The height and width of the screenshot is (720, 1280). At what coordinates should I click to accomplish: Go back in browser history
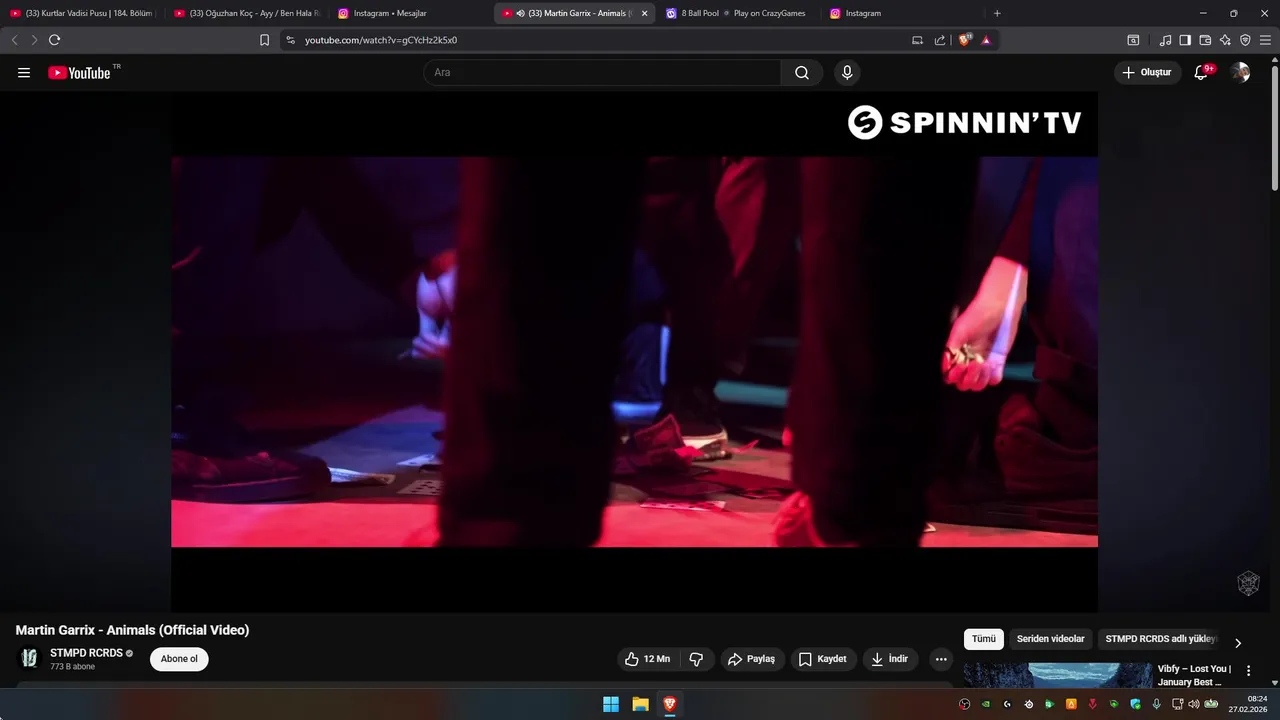tap(14, 40)
